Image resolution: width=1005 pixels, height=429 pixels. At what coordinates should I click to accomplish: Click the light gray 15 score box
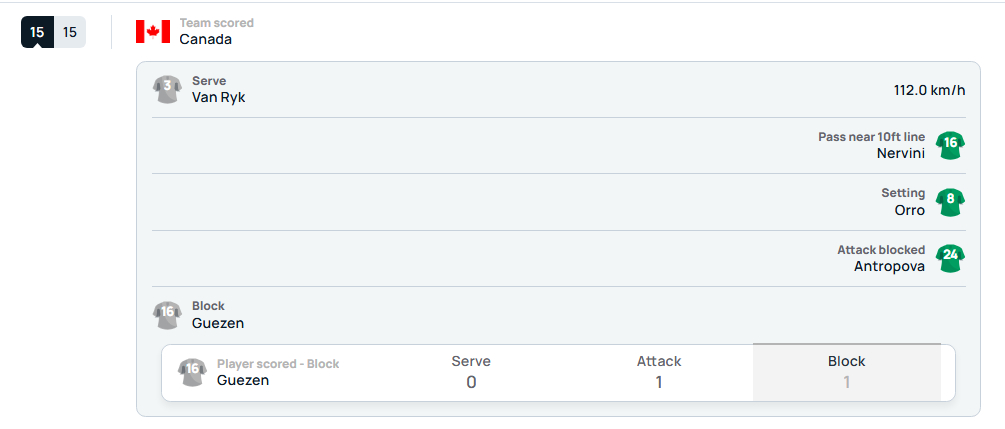(x=70, y=32)
